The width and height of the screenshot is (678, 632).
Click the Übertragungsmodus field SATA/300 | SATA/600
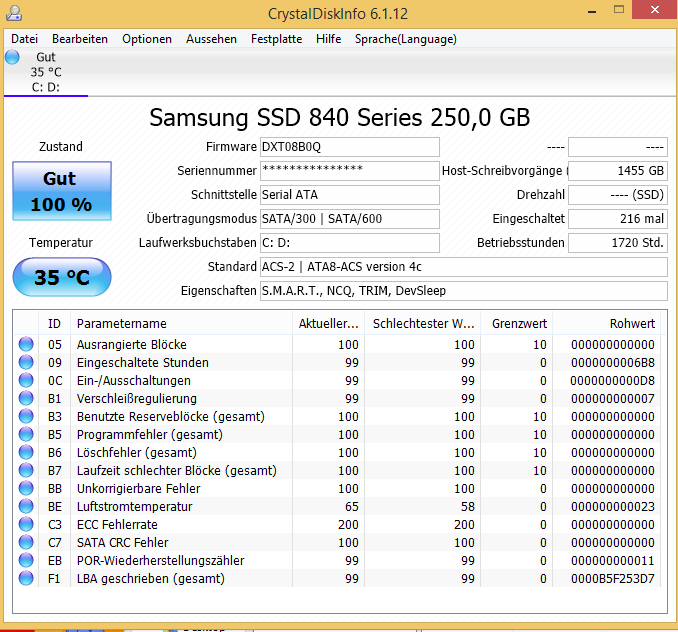pos(350,219)
